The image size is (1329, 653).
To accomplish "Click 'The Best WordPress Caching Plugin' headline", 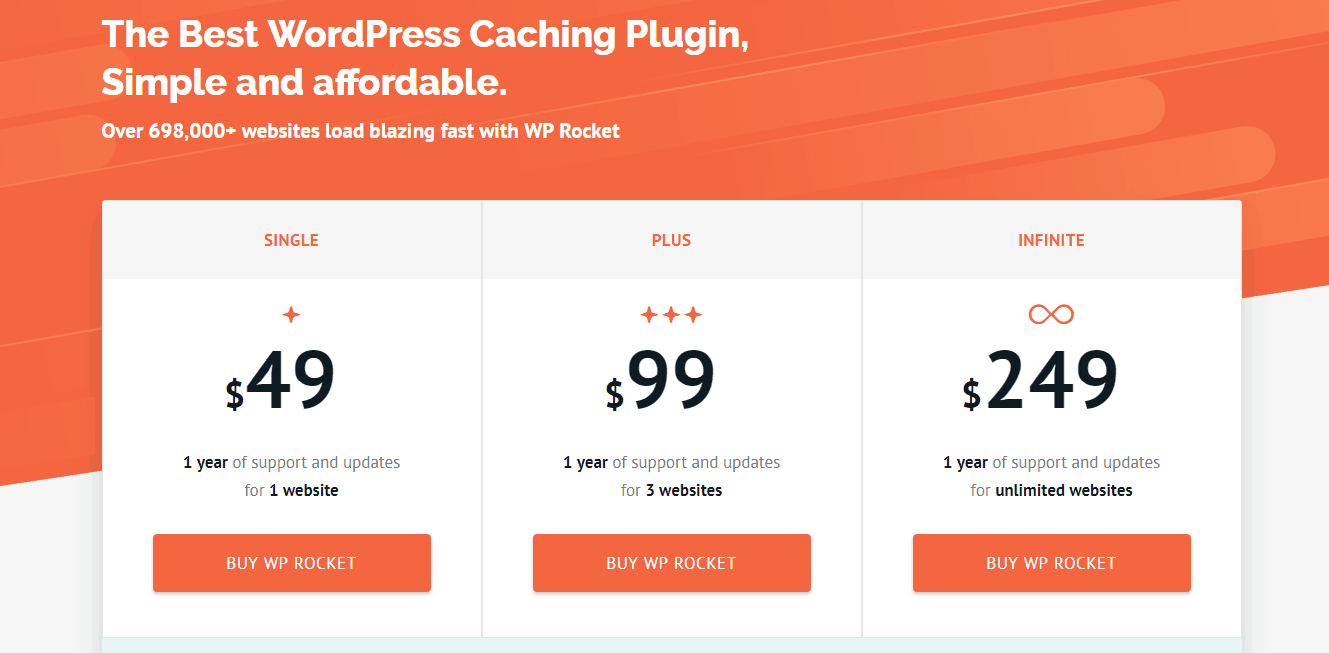I will click(426, 34).
